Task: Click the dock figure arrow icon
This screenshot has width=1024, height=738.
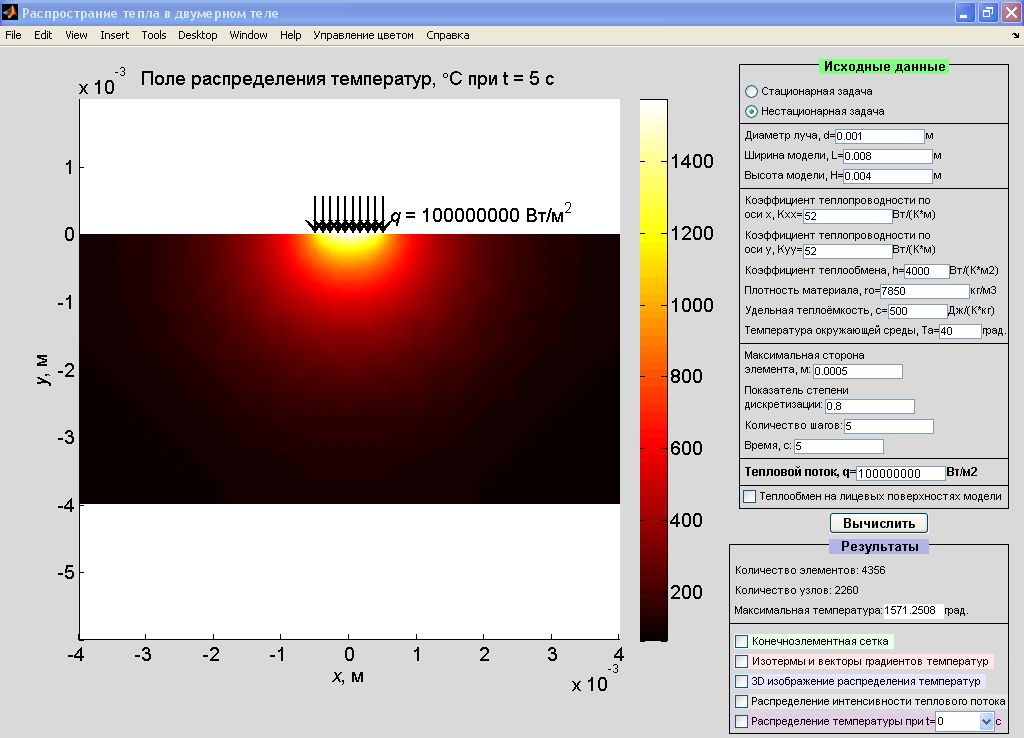Action: pyautogui.click(x=1015, y=35)
